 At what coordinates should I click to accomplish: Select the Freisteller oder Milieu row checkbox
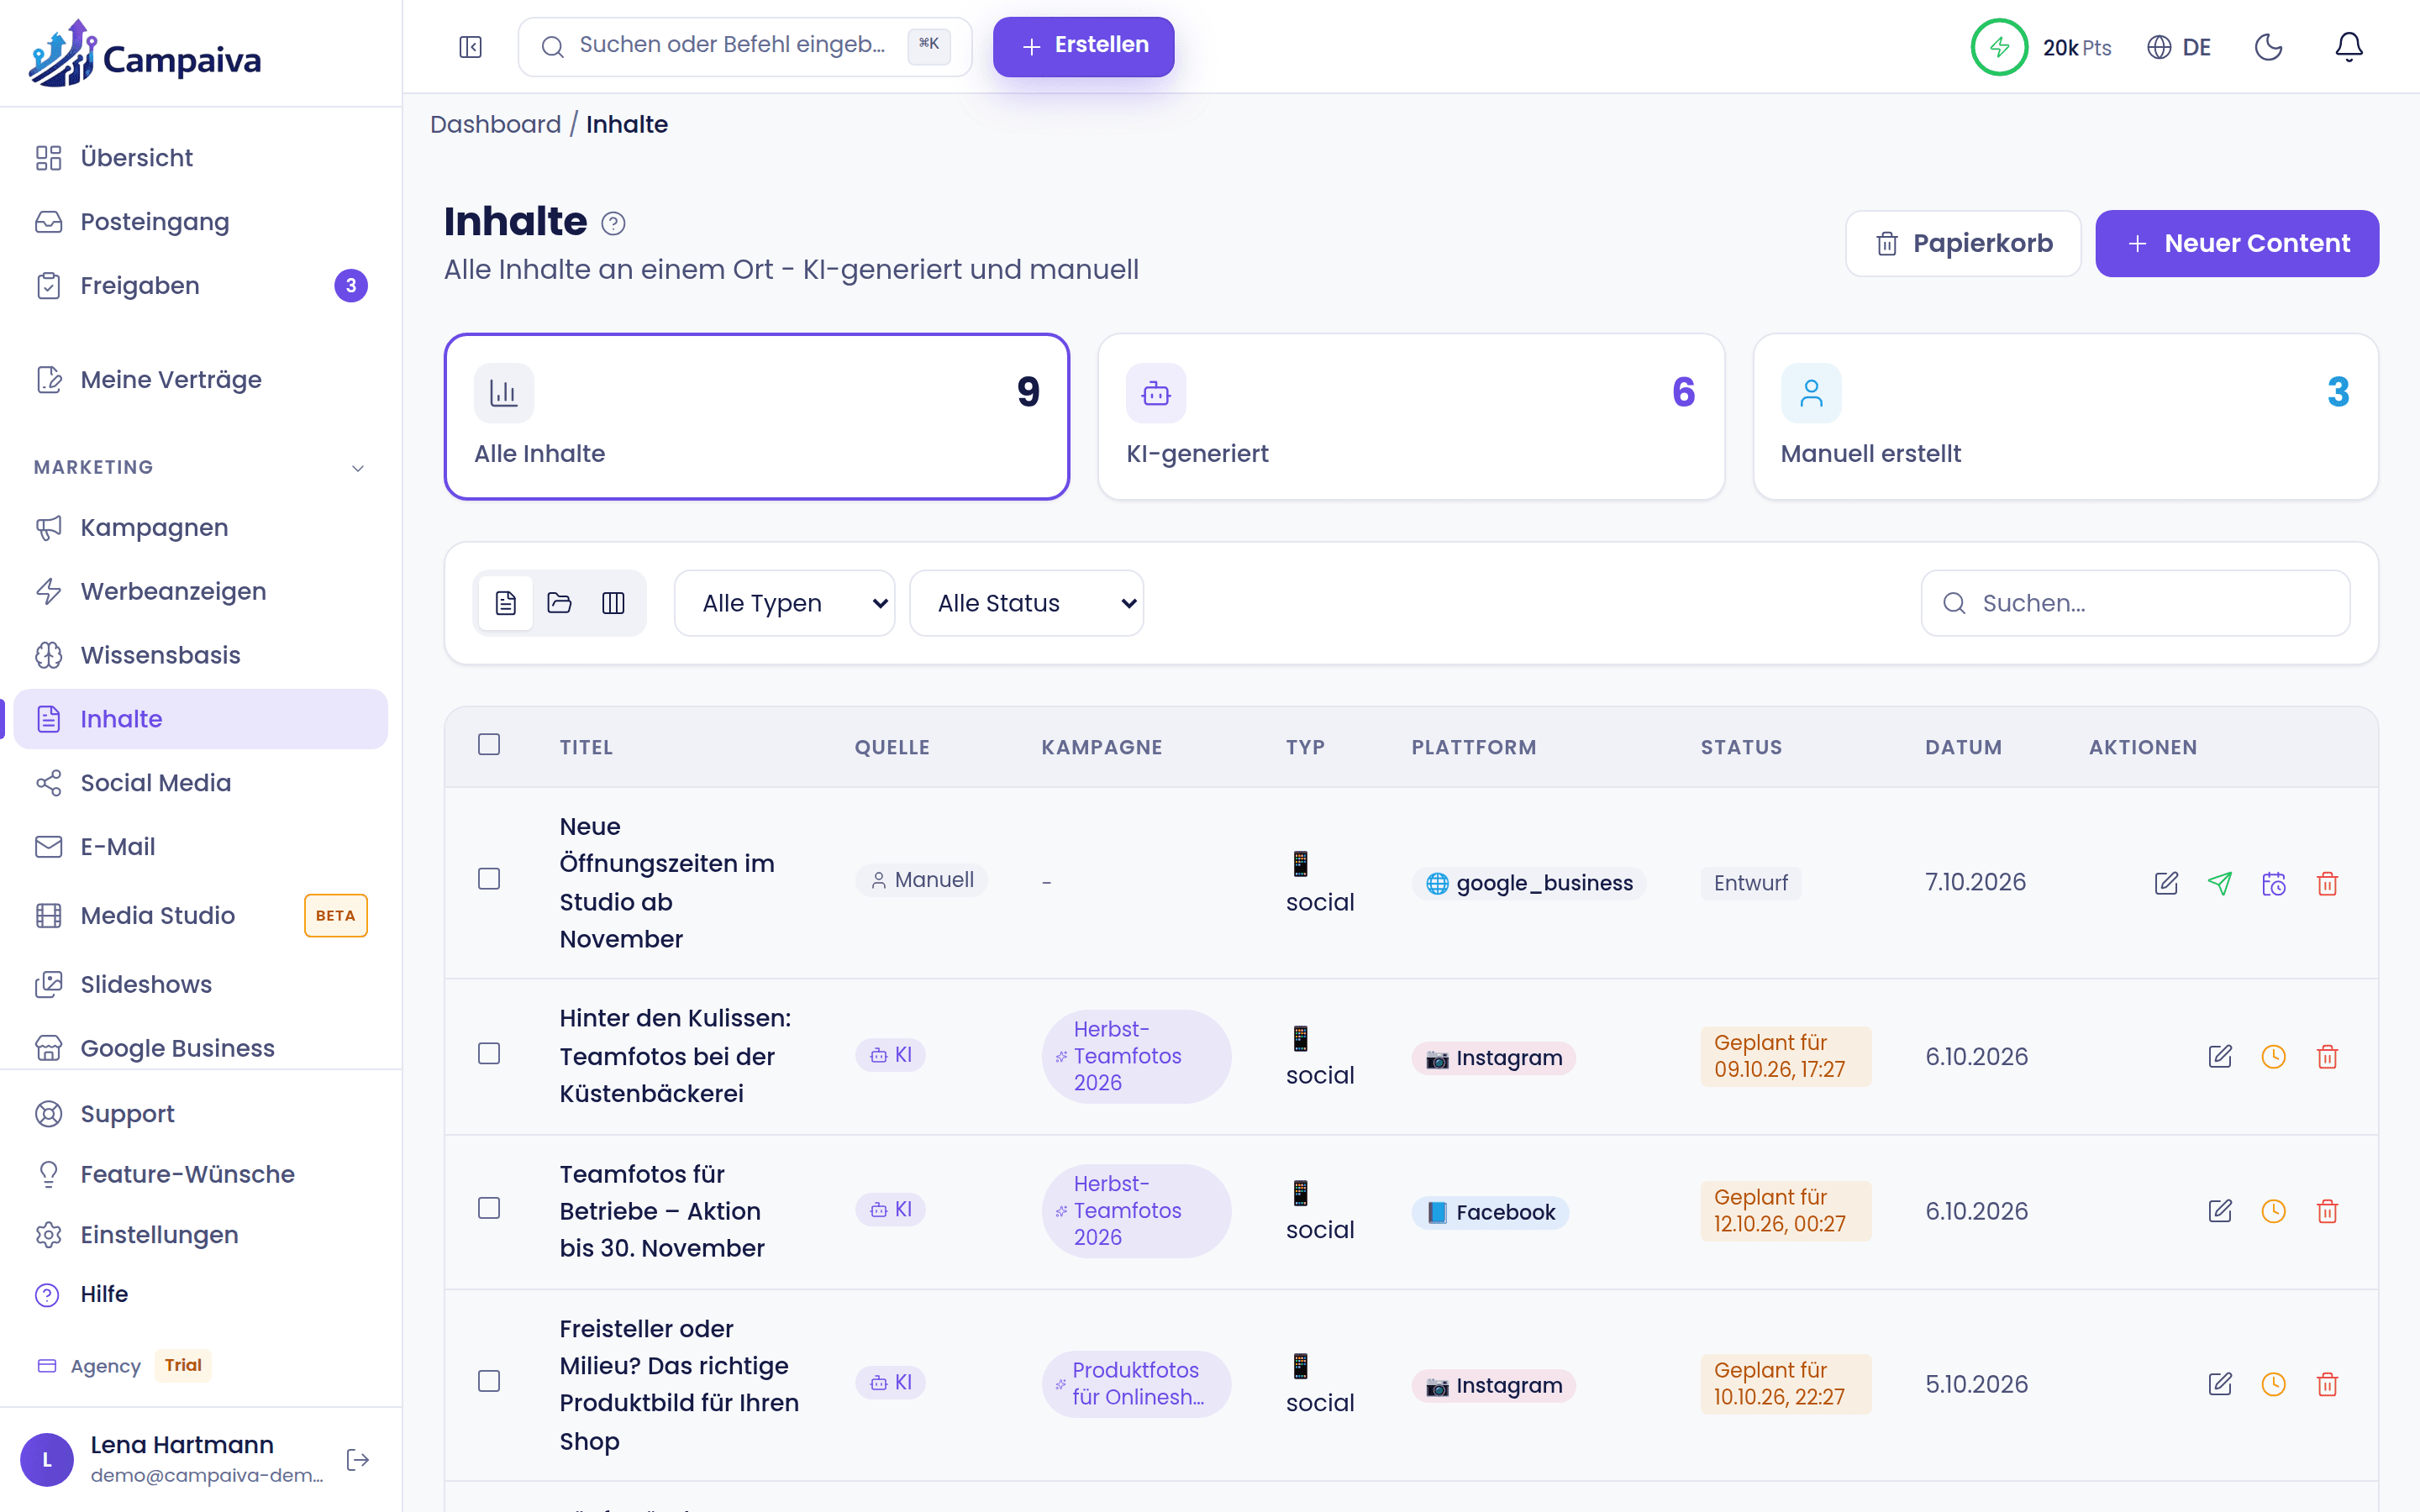(x=489, y=1381)
